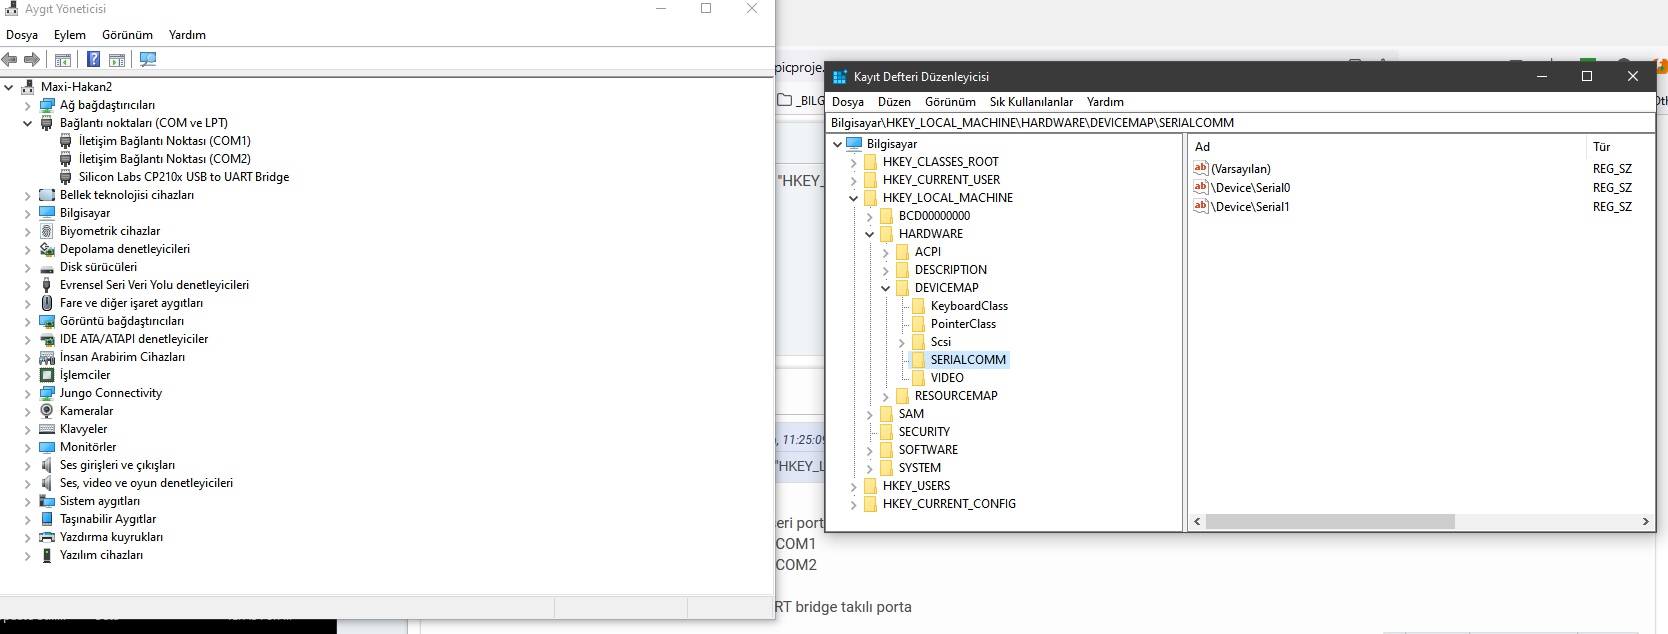
Task: Select İnsan Arabirim Cihazları category
Action: click(x=122, y=357)
